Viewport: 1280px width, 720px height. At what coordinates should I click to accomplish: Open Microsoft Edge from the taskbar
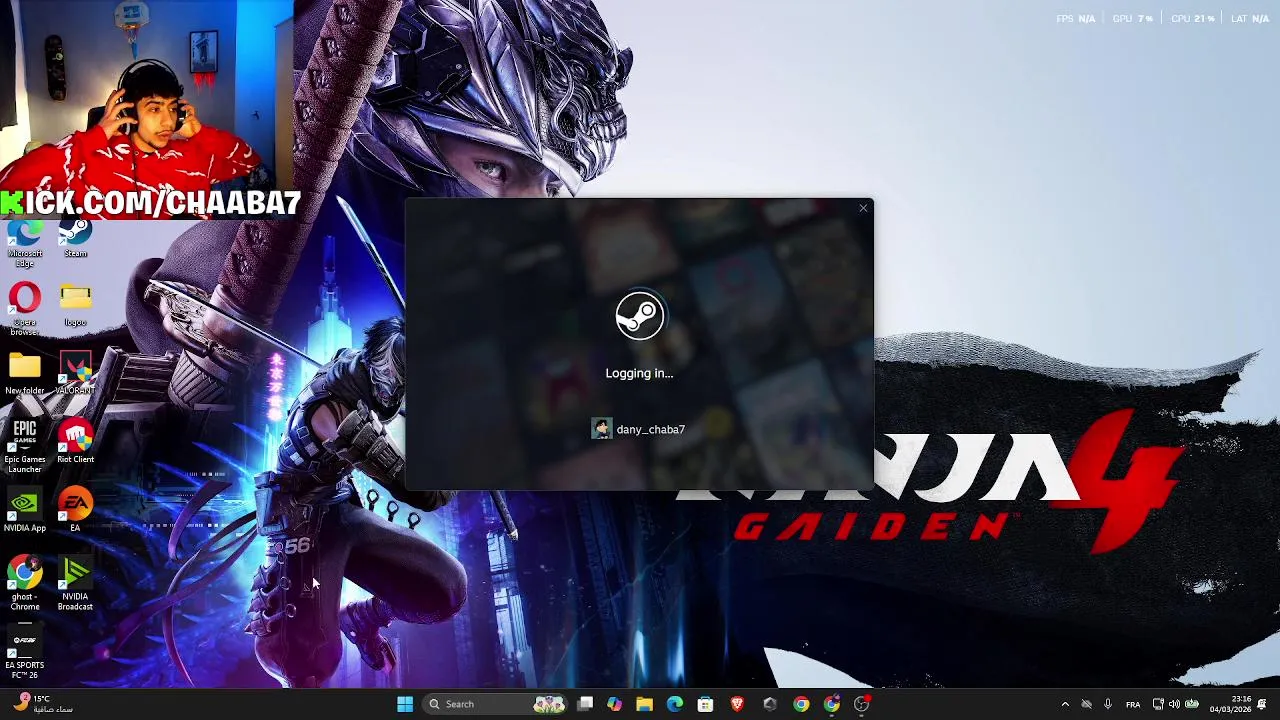(675, 704)
